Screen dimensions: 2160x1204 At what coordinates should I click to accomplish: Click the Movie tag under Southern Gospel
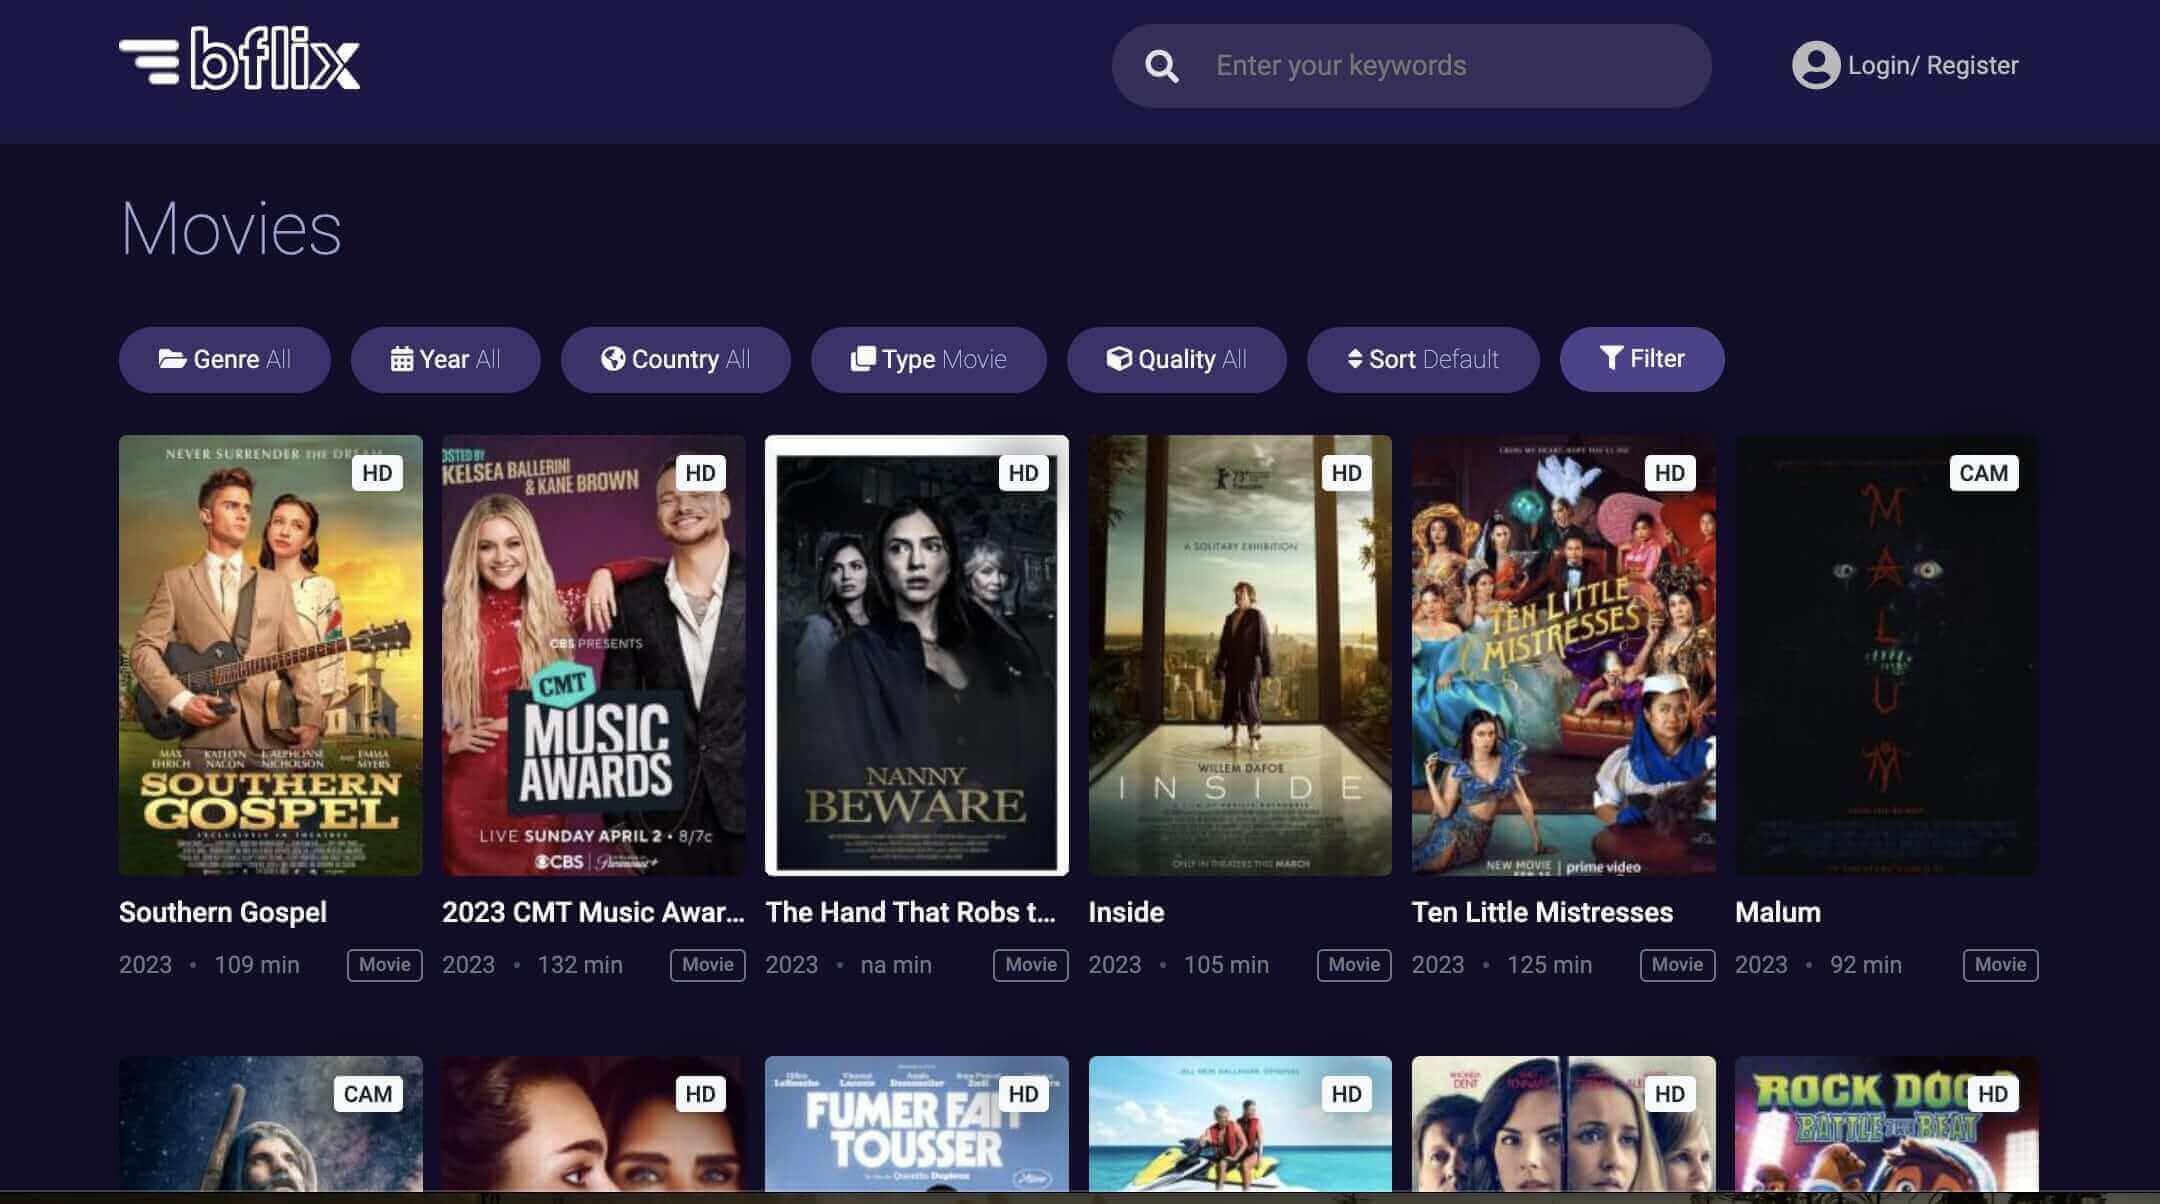point(385,965)
